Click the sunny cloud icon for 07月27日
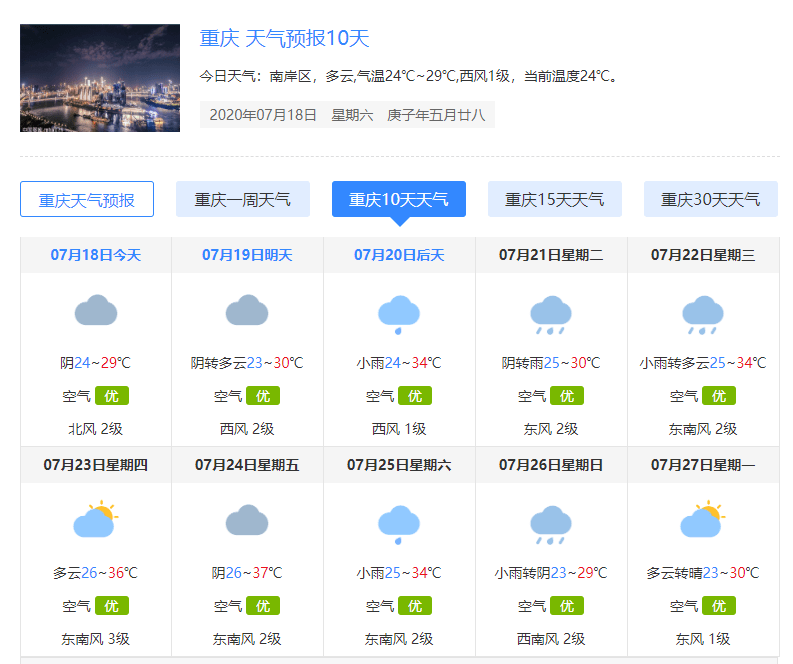Screen dimensions: 793x664 pos(703,521)
